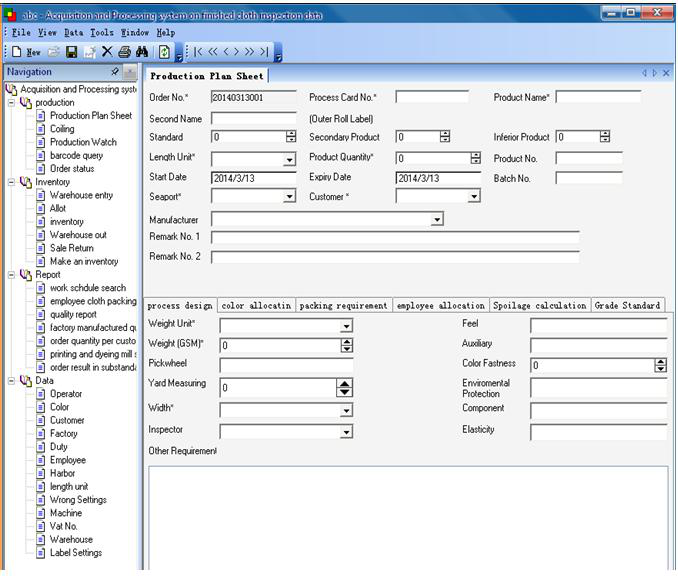Close the Production Plan Sheet document
678x576 pixels.
666,73
